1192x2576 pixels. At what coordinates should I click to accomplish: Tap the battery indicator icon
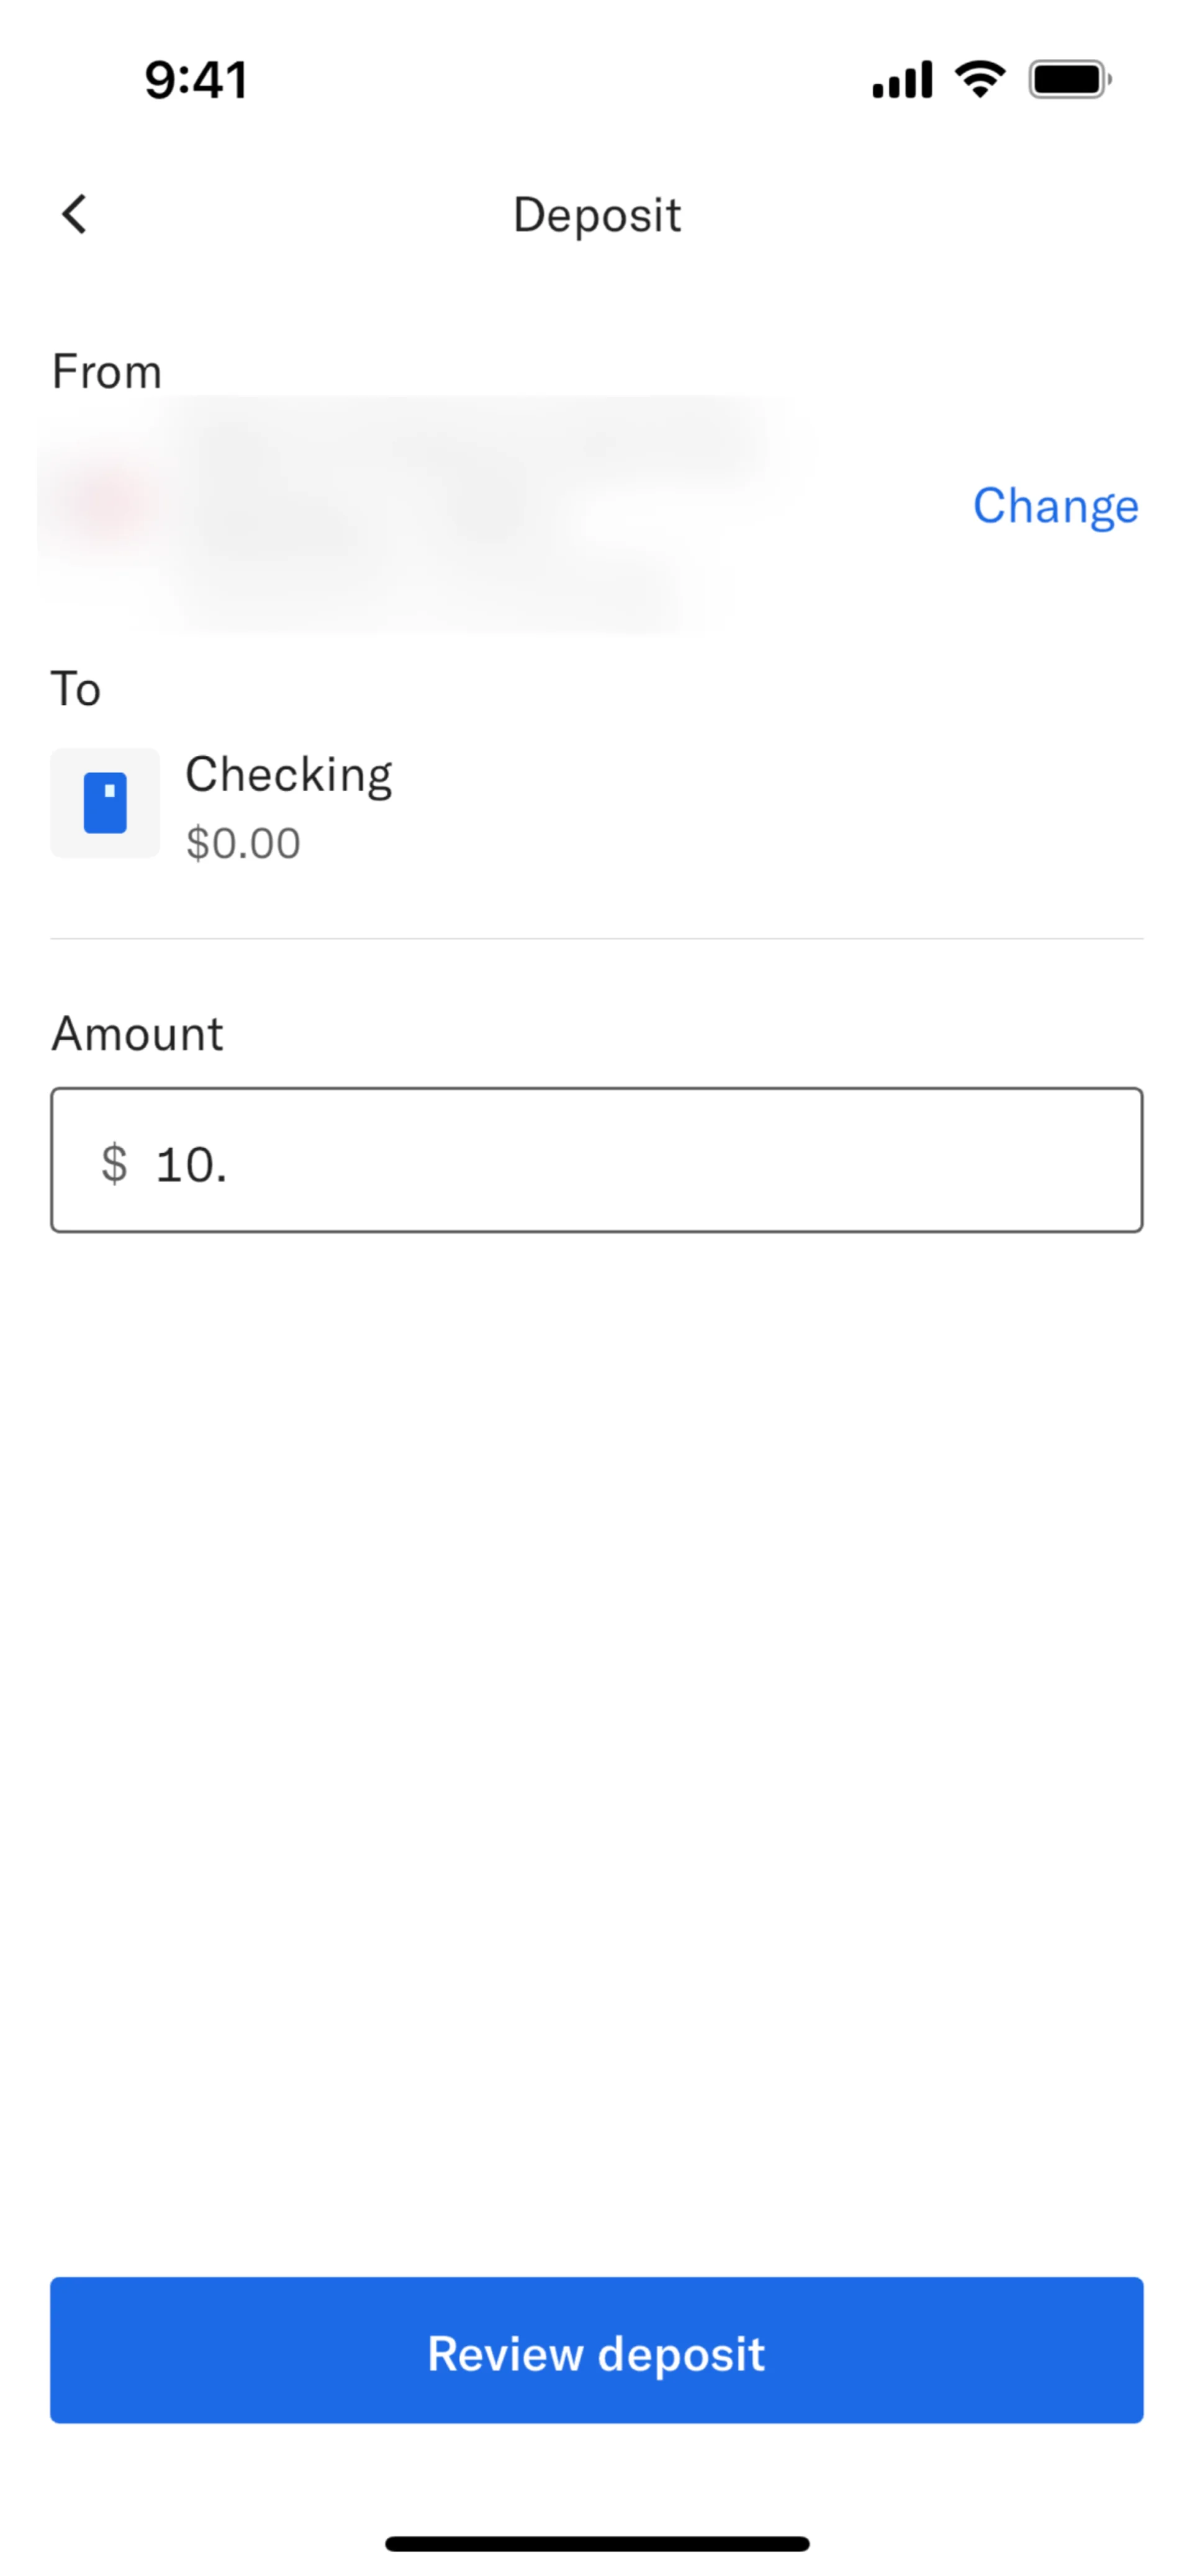pos(1069,79)
